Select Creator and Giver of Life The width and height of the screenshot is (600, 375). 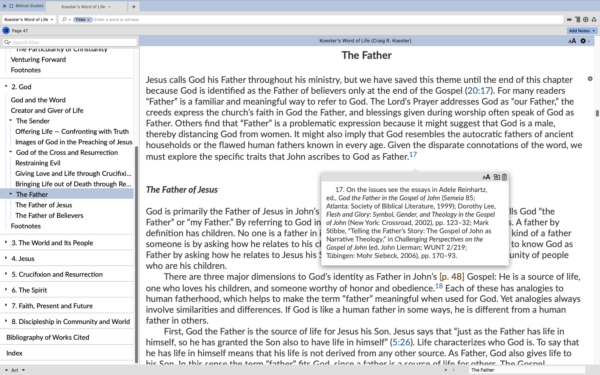point(47,110)
